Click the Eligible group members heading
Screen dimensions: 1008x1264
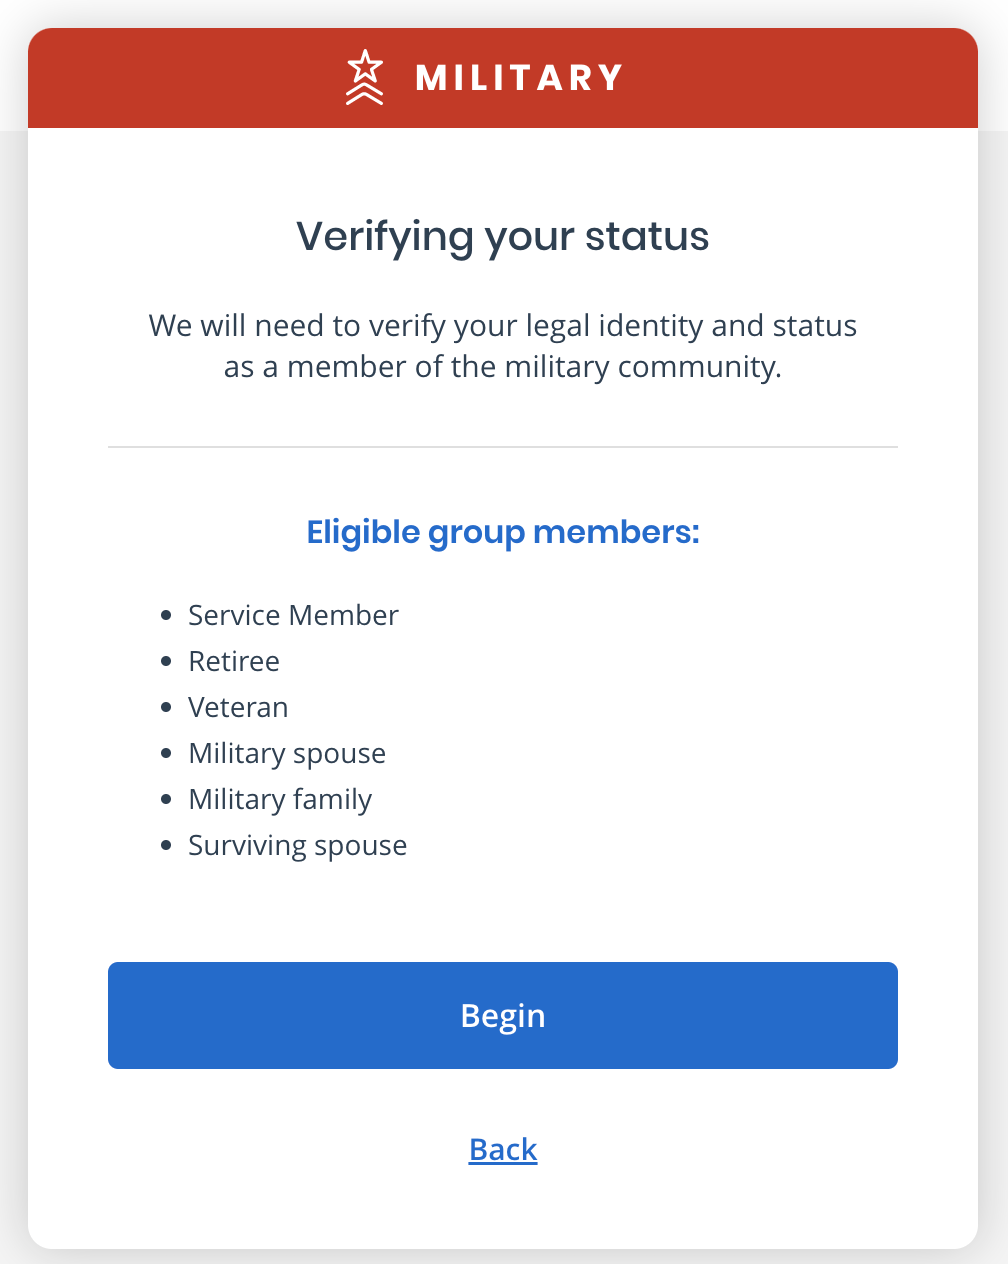pyautogui.click(x=503, y=532)
